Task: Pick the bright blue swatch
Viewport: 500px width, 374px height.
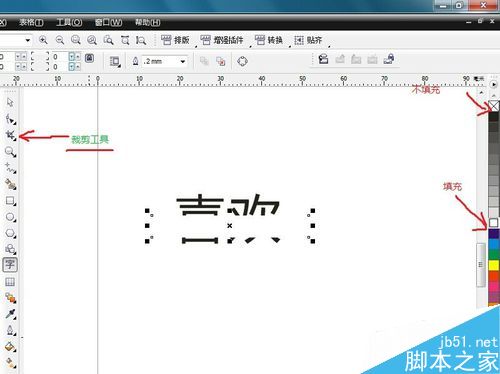Action: (x=494, y=244)
